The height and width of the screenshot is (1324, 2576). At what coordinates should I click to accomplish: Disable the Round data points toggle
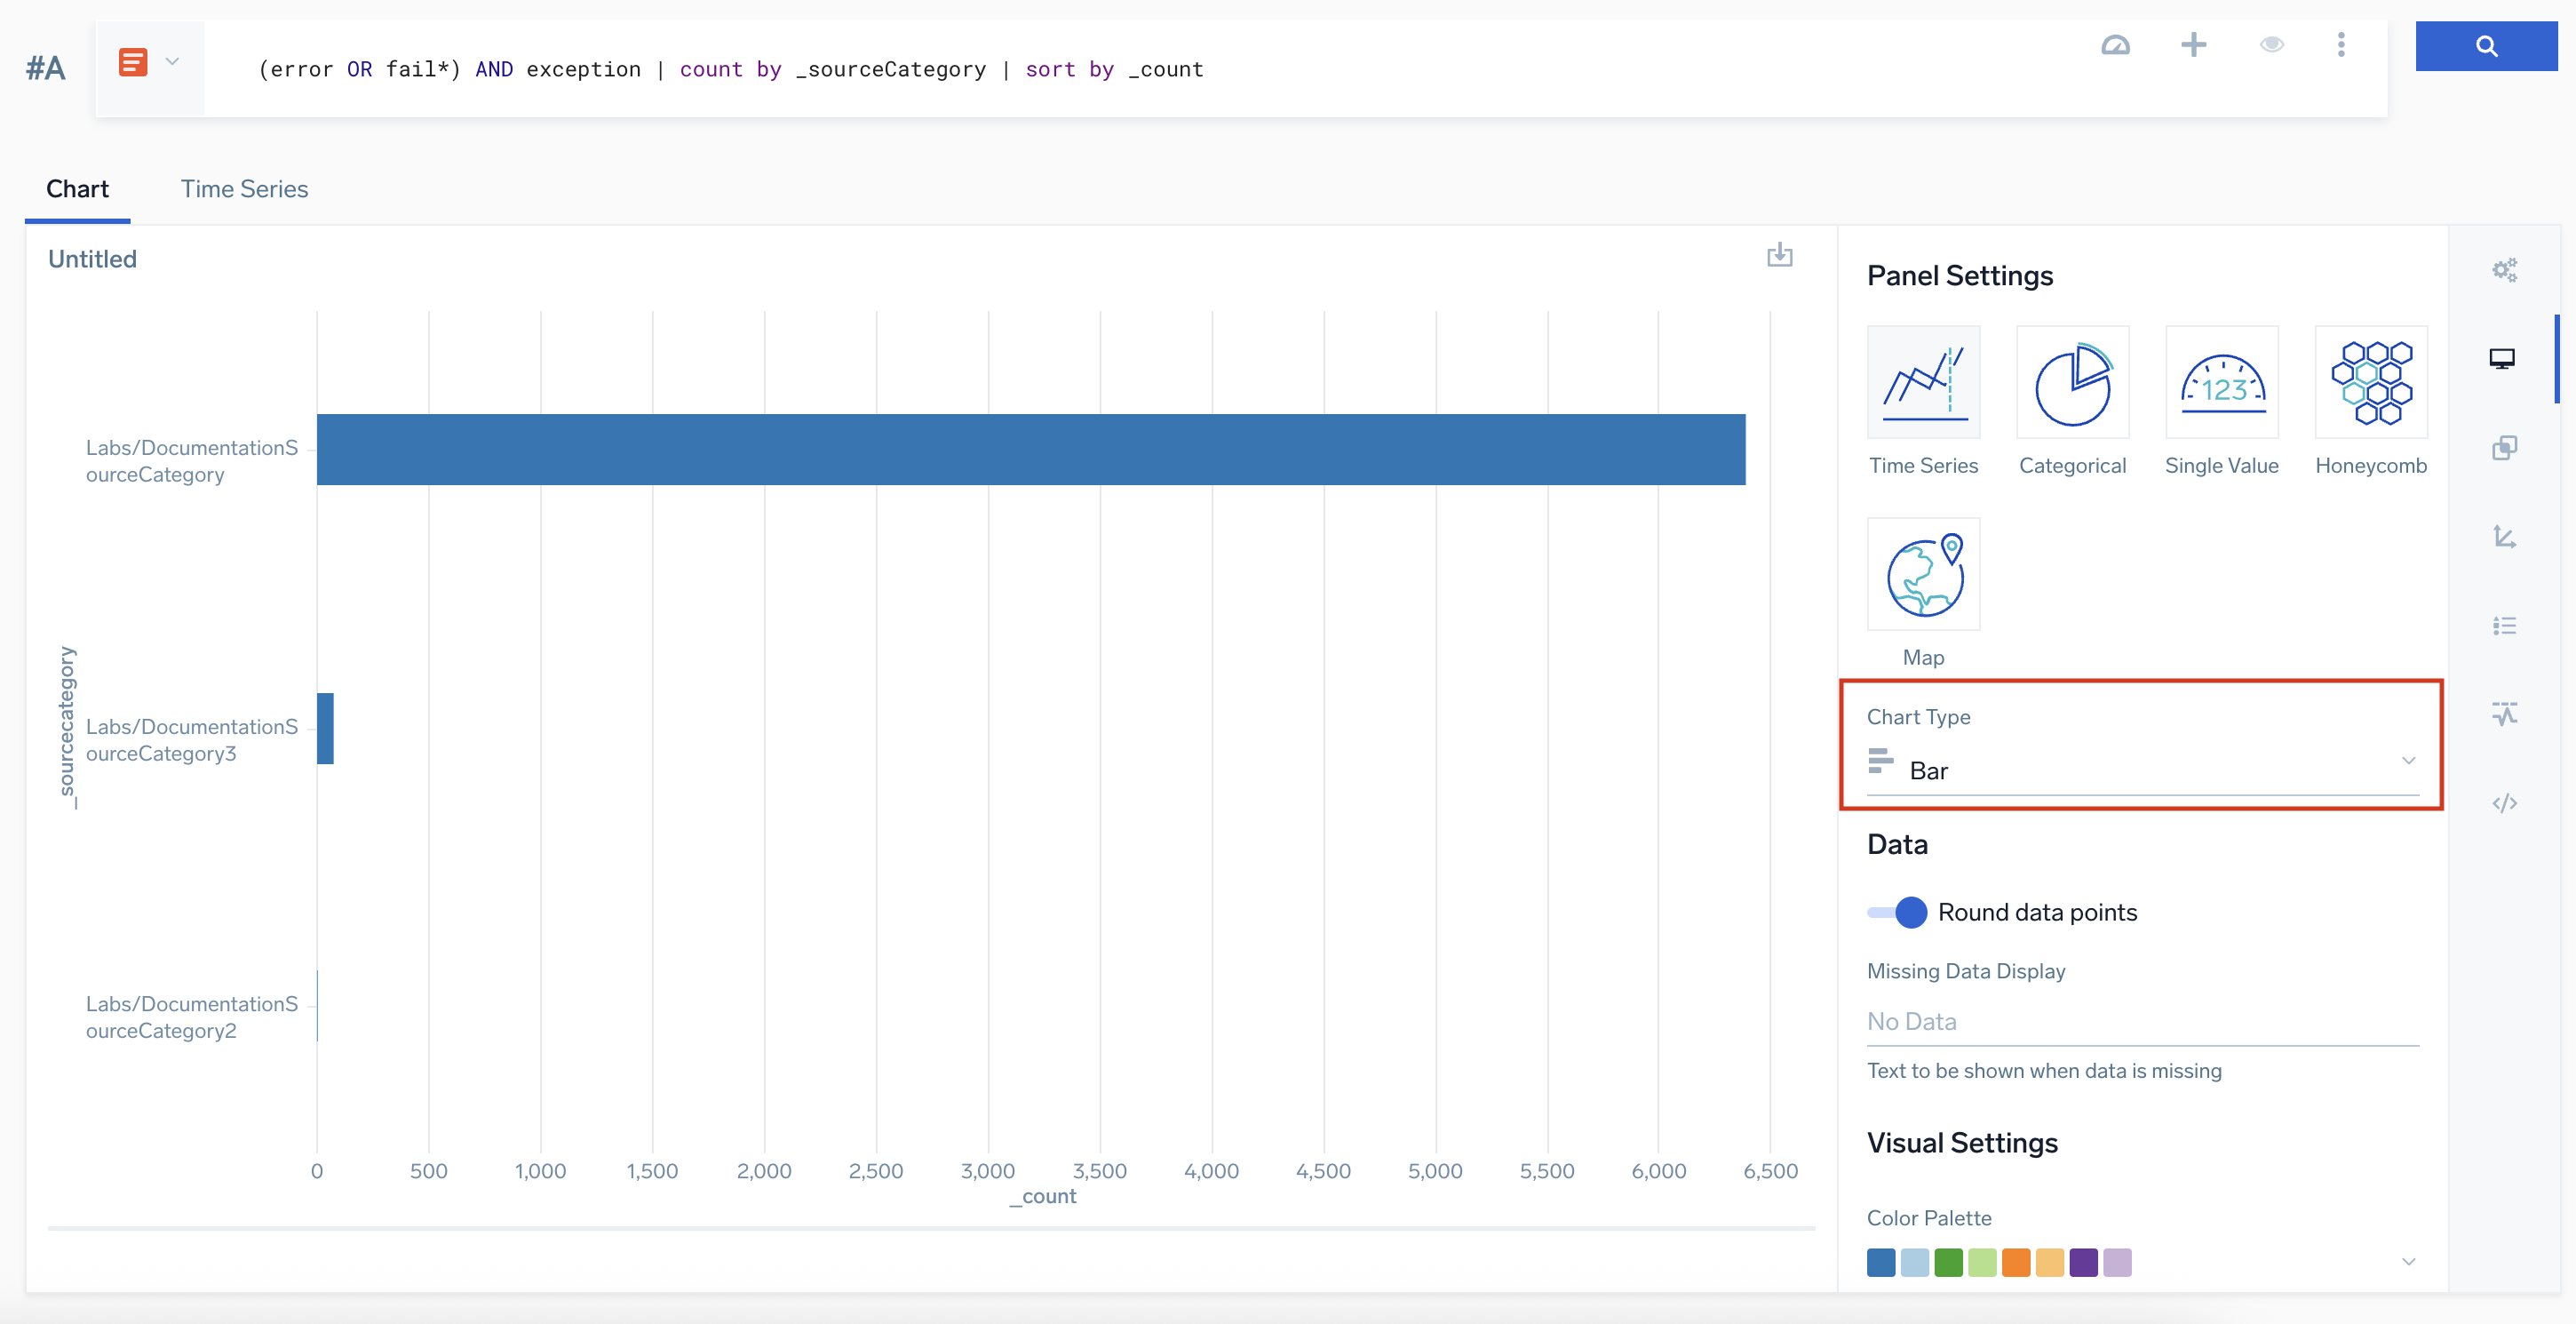tap(1897, 912)
